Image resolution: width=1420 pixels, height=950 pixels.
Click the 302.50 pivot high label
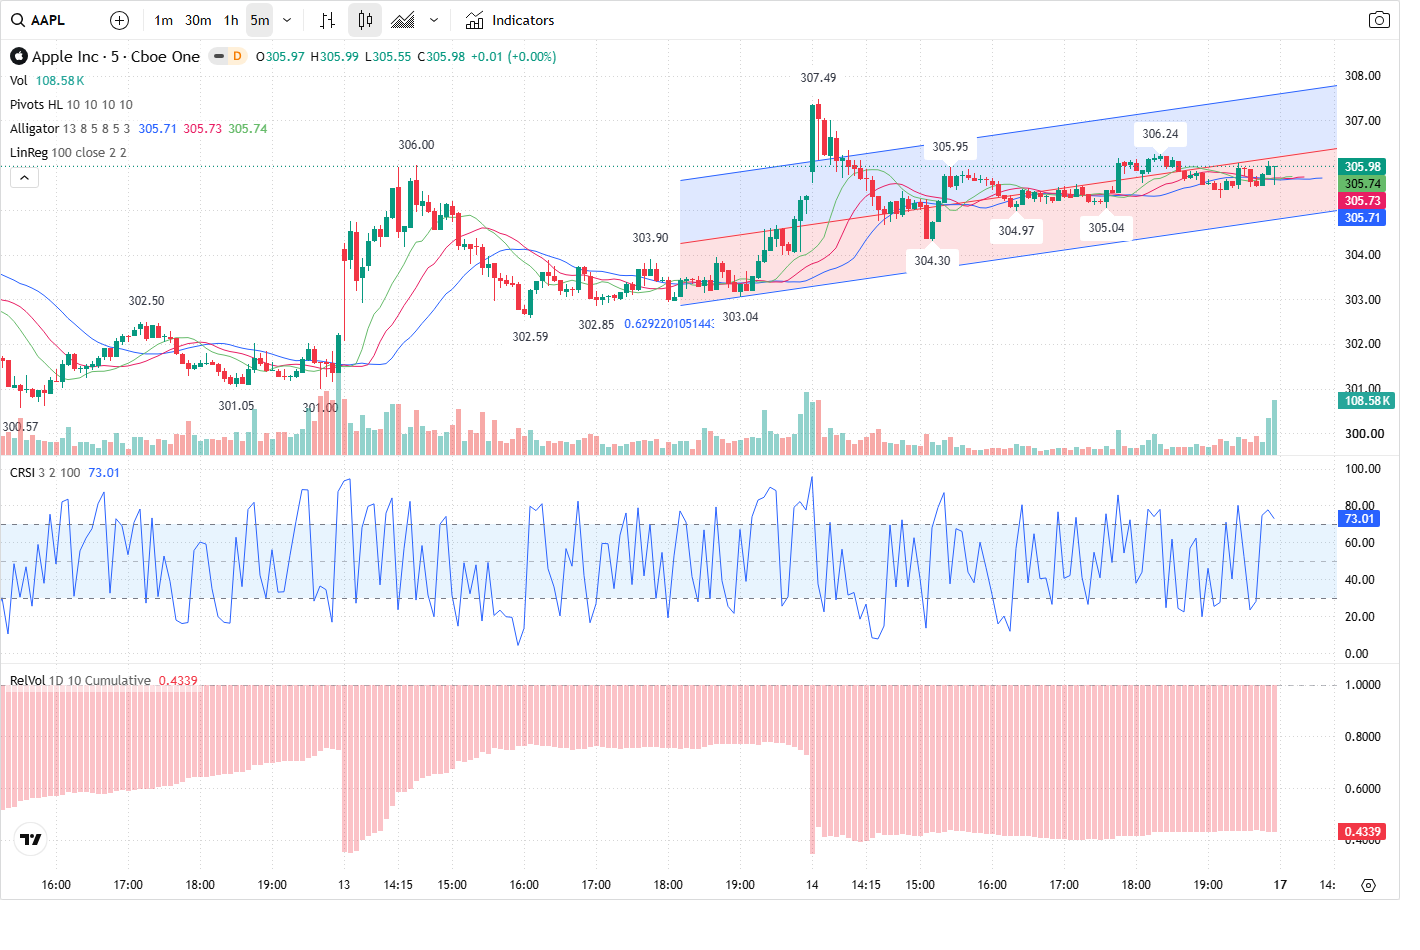(146, 301)
